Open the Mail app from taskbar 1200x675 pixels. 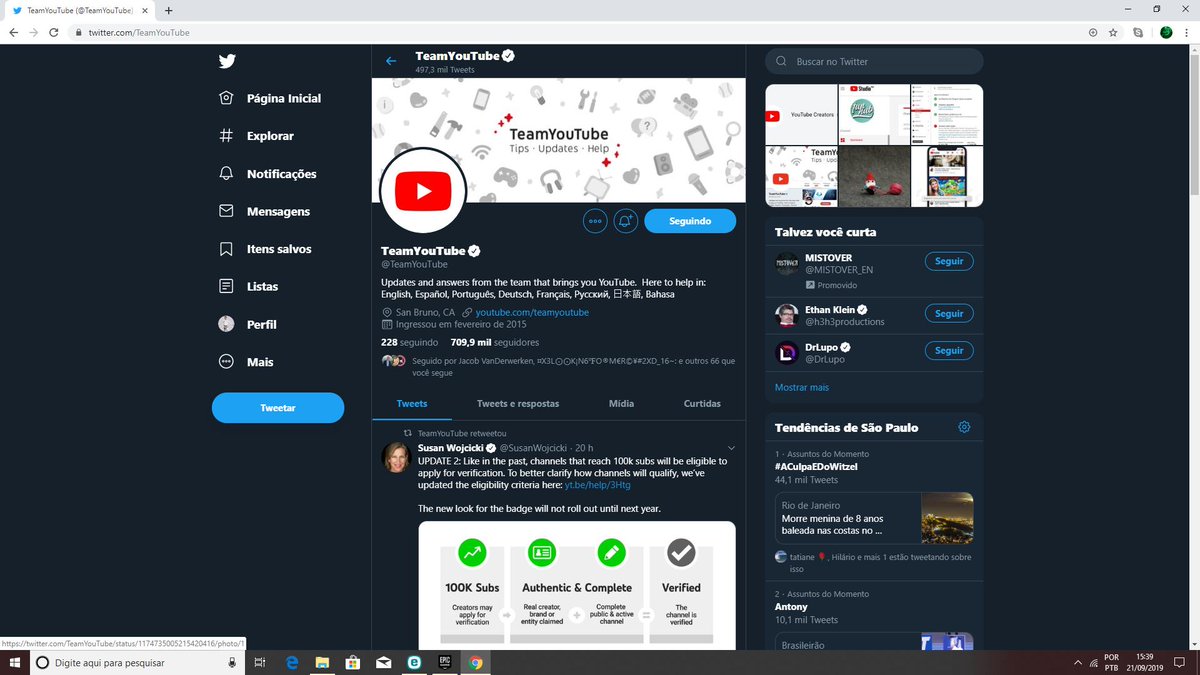pos(383,662)
